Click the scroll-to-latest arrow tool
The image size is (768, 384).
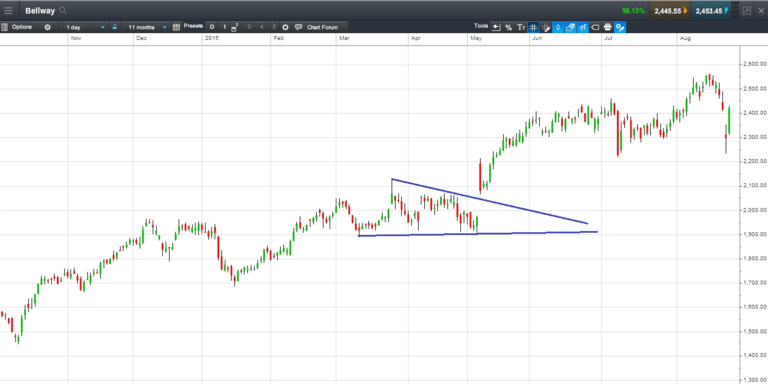pyautogui.click(x=496, y=27)
